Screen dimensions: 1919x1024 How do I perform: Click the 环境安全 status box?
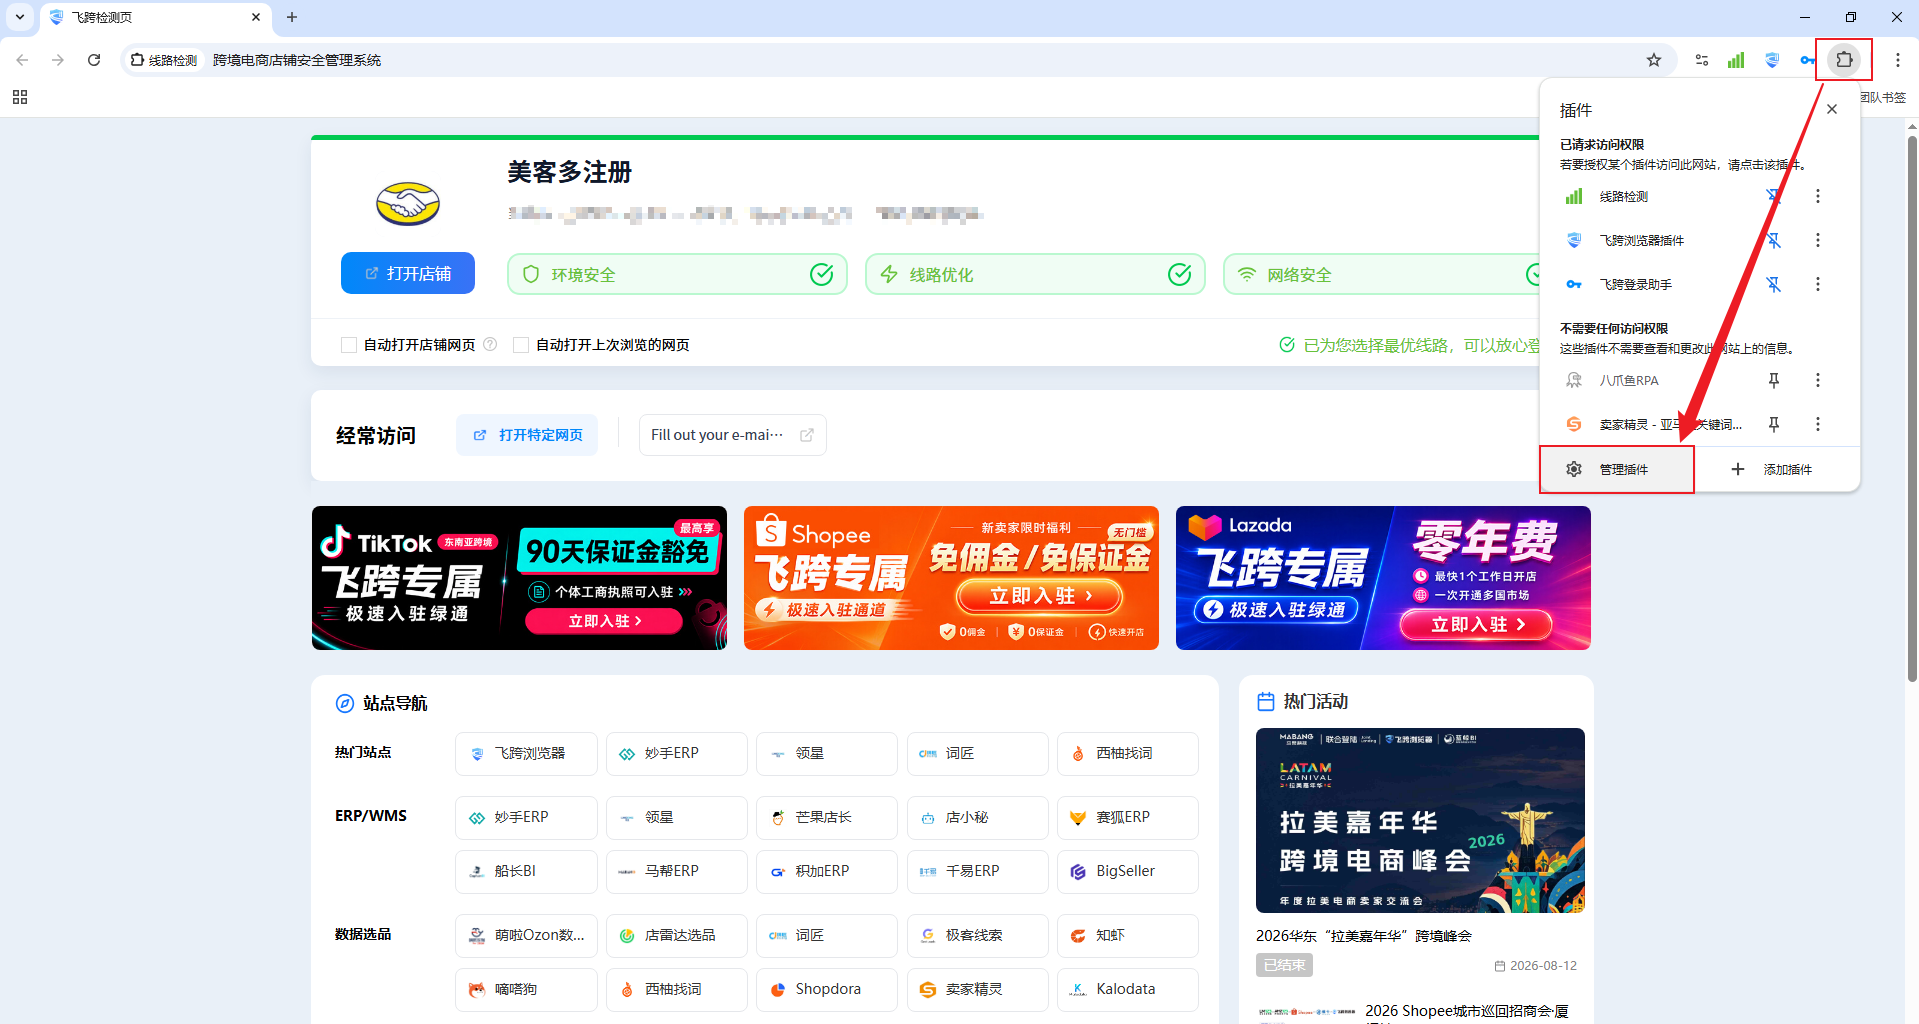click(677, 274)
